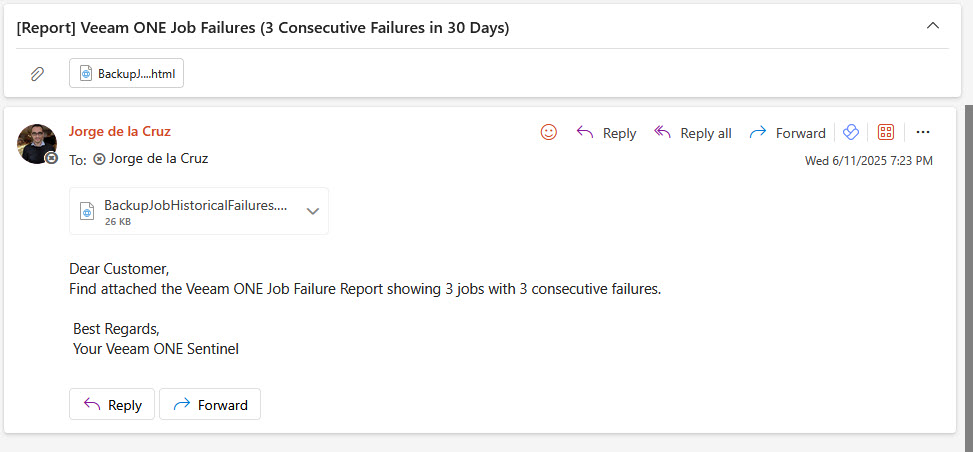The image size is (973, 452).
Task: Select the recipient Jorge de la Cruz
Action: pyautogui.click(x=151, y=158)
